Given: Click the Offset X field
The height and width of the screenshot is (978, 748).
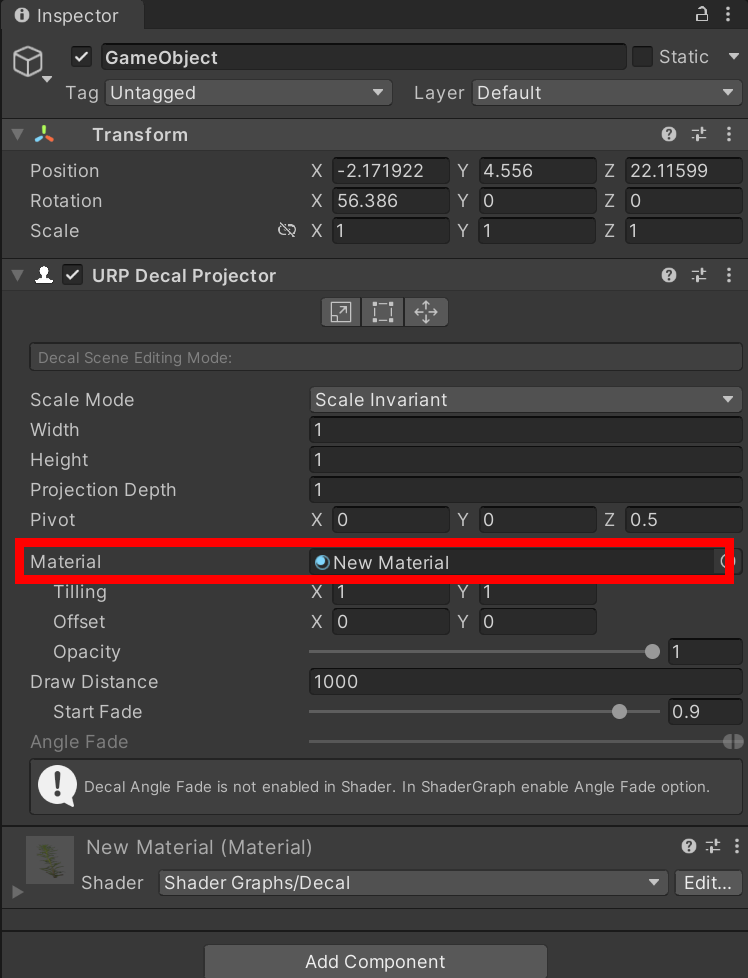Looking at the screenshot, I should tap(391, 622).
